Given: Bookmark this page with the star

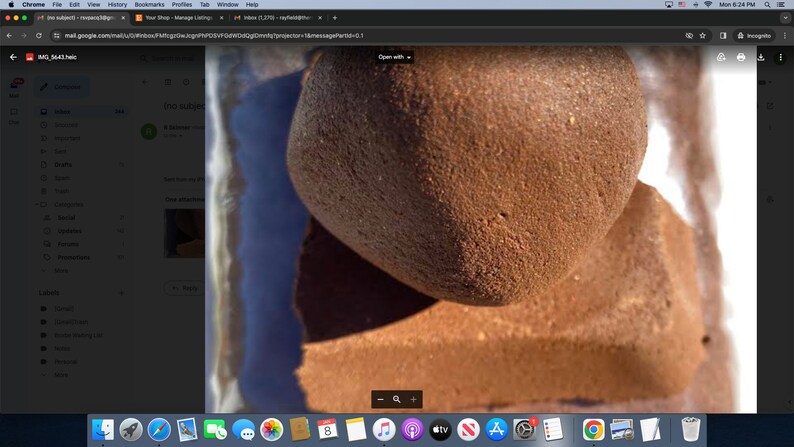Looking at the screenshot, I should tap(702, 35).
